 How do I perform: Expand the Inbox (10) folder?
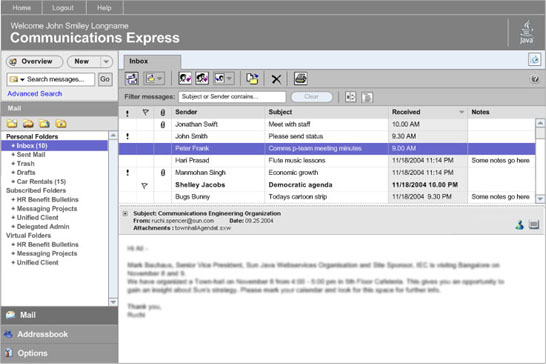point(13,146)
